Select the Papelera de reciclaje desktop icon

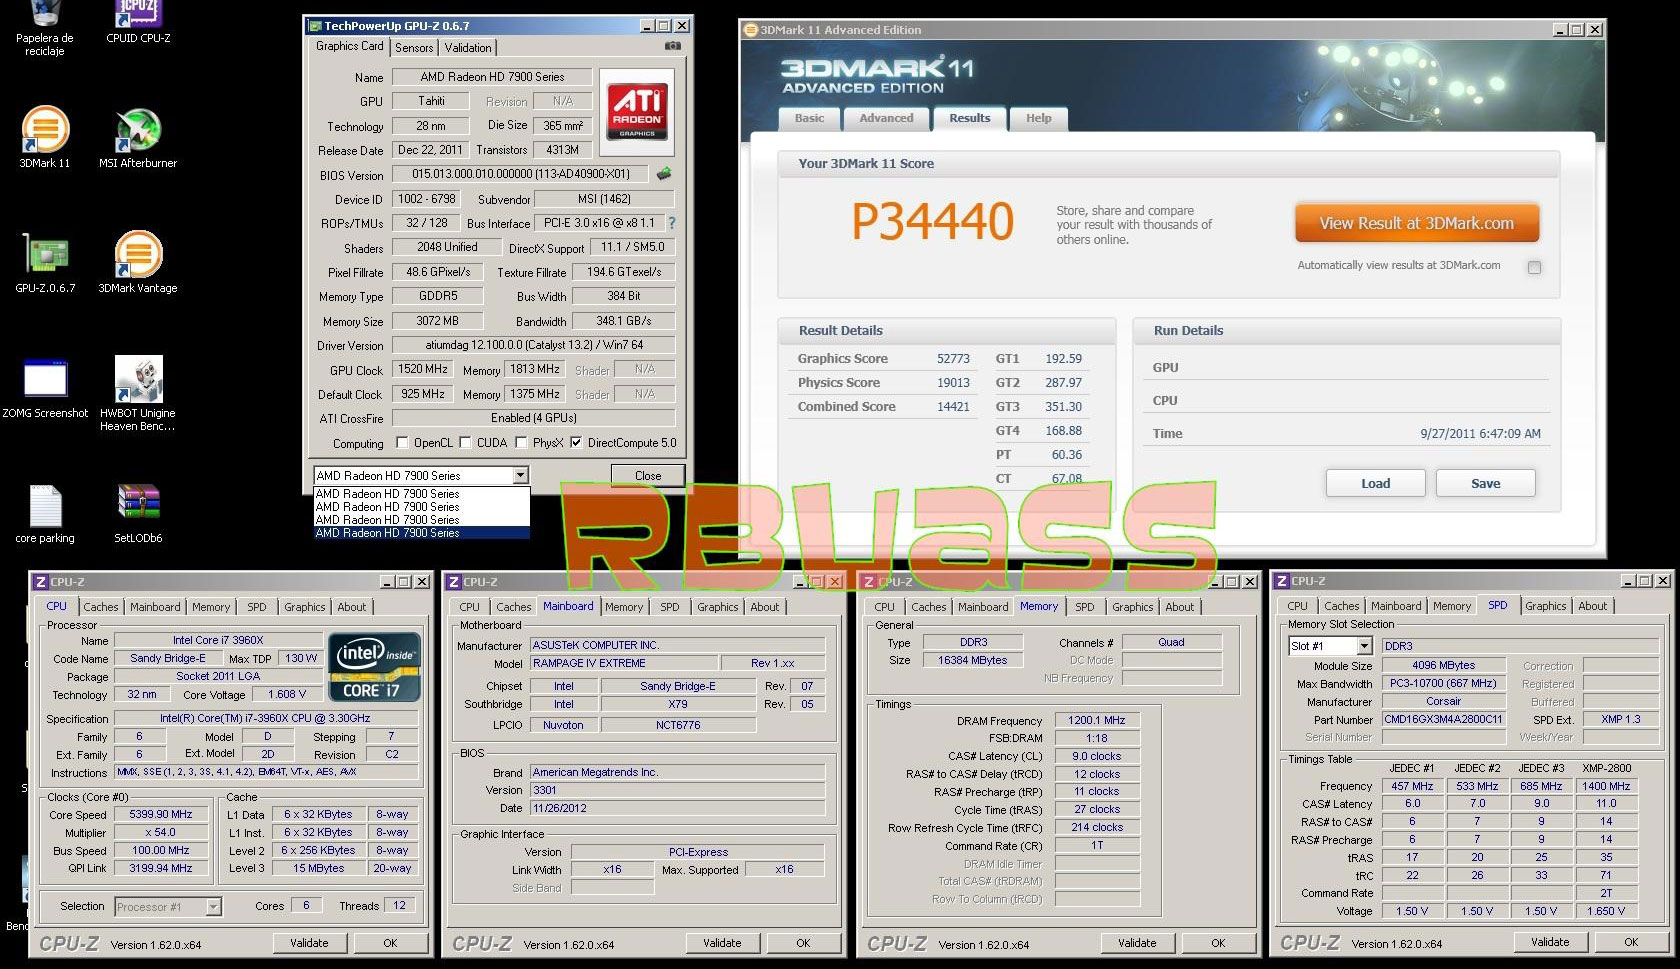click(x=45, y=28)
